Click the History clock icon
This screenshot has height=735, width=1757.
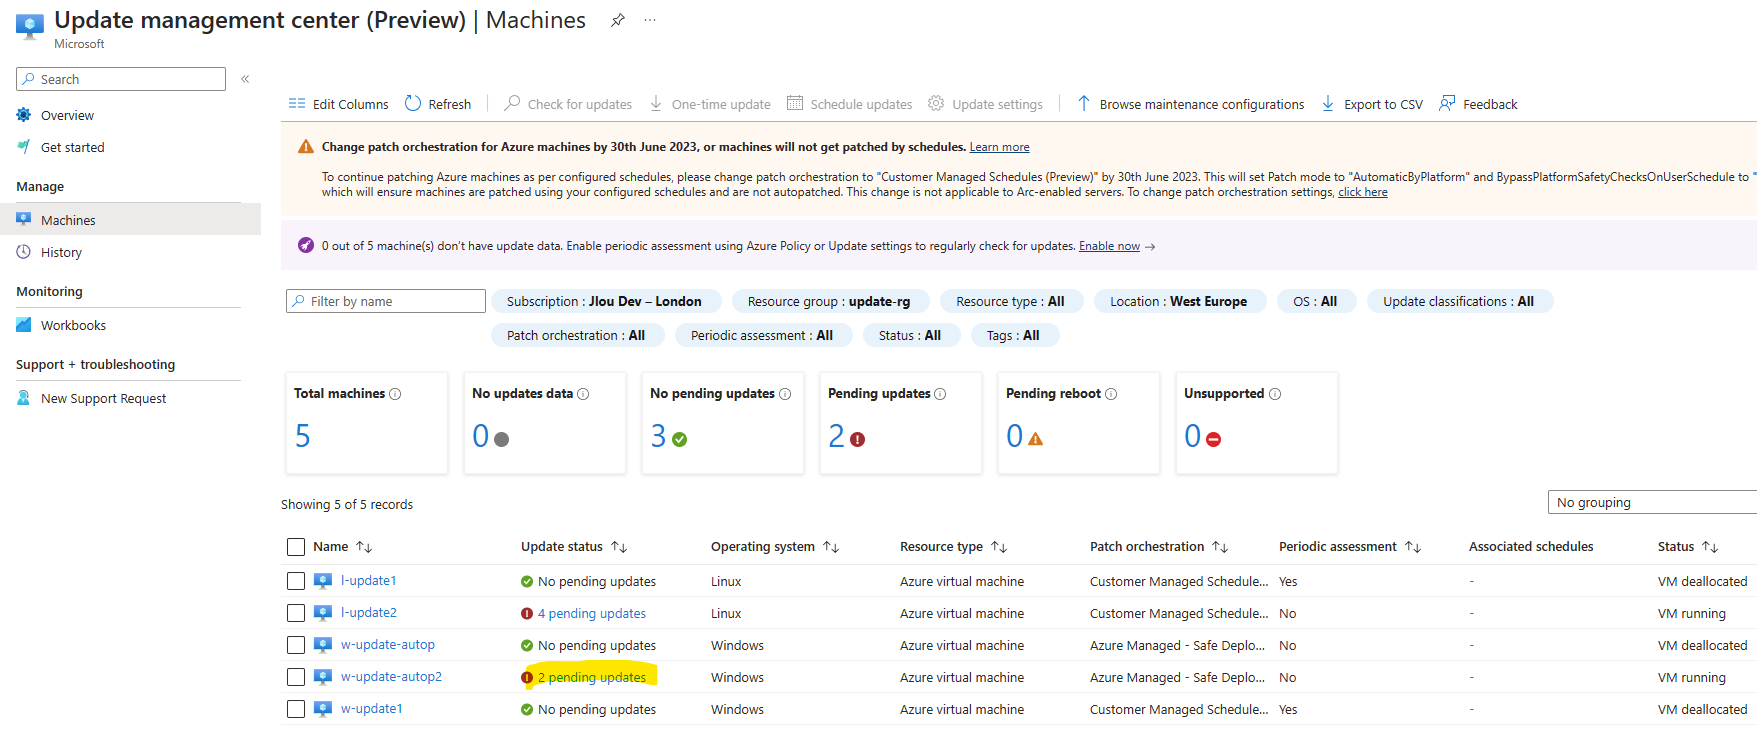24,252
